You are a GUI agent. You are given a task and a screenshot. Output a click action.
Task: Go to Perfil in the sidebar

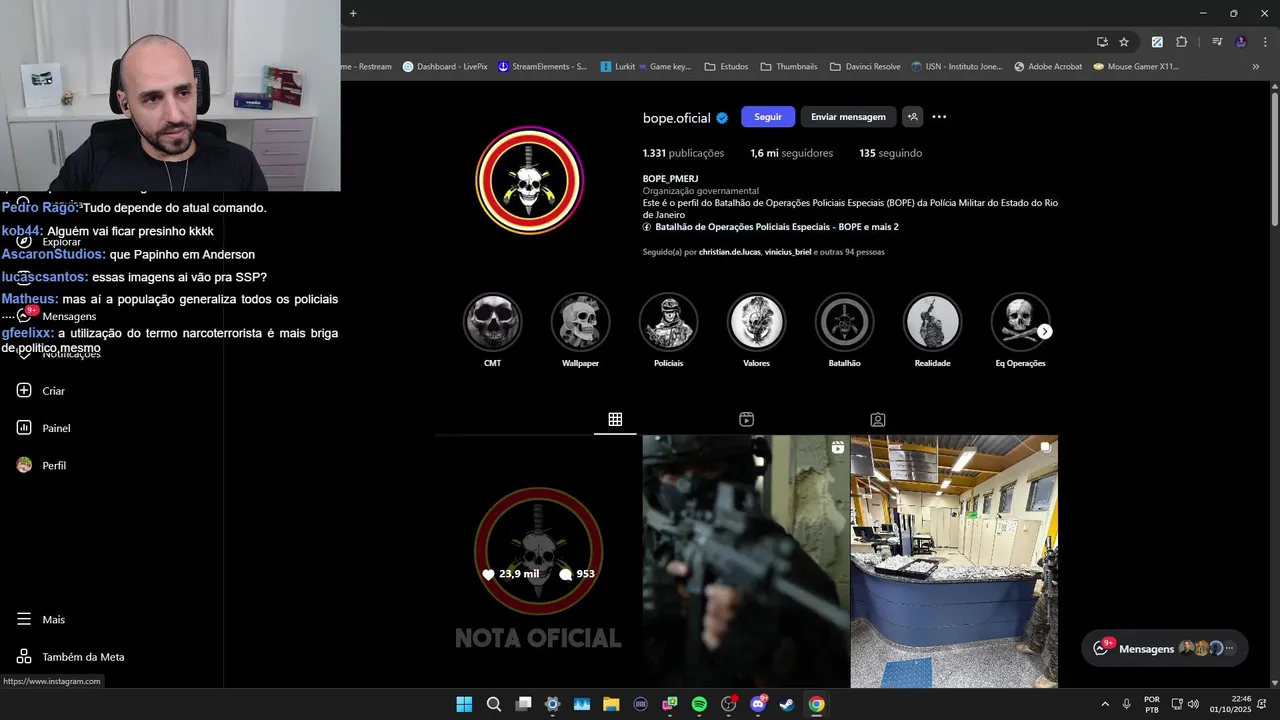[54, 465]
